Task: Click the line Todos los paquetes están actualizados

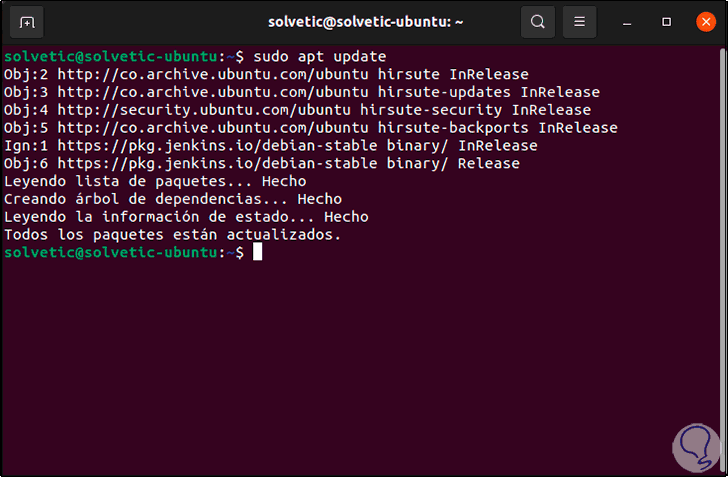Action: coord(172,235)
